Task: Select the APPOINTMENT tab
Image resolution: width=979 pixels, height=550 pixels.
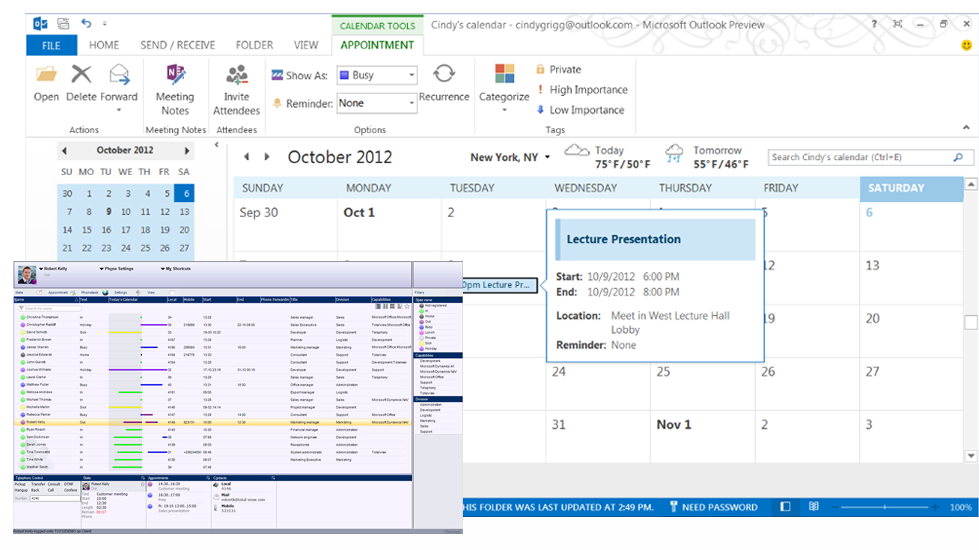Action: [x=377, y=45]
